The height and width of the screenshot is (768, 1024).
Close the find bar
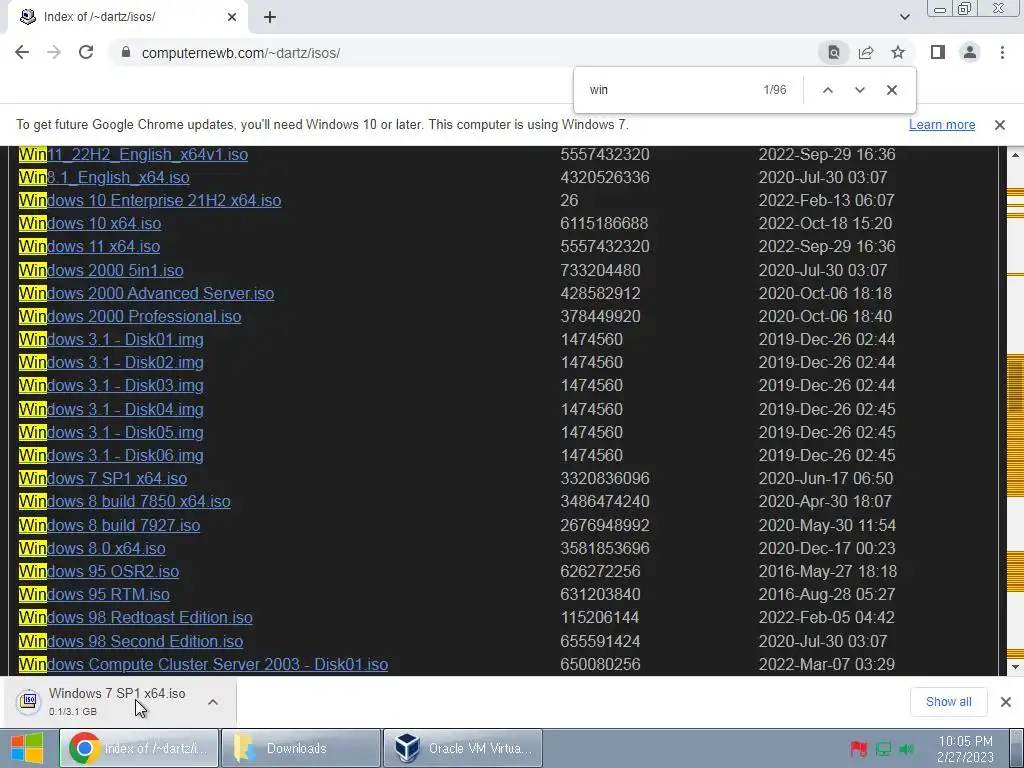[x=891, y=90]
